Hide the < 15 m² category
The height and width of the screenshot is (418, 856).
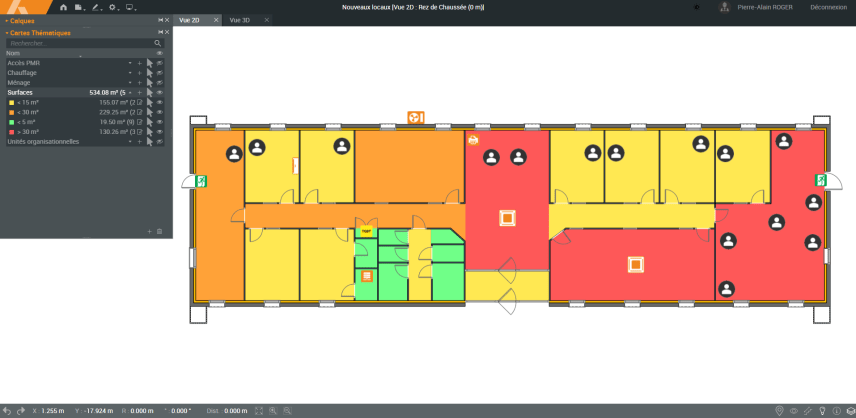coord(160,103)
